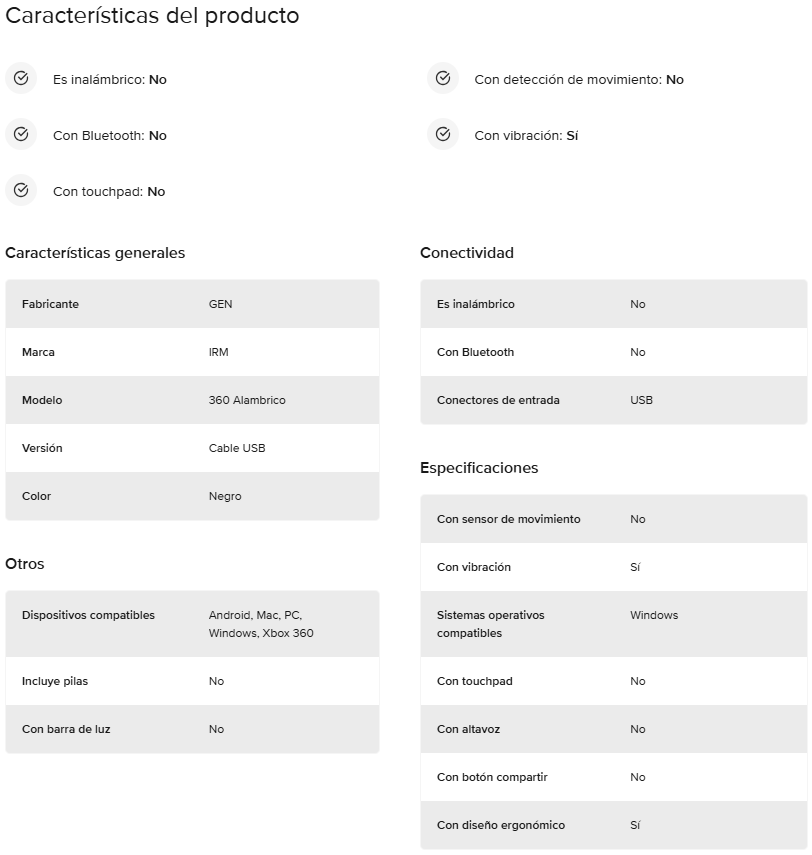The width and height of the screenshot is (812, 855).
Task: Click the 'Dispositivos compatibles' row
Action: [193, 624]
